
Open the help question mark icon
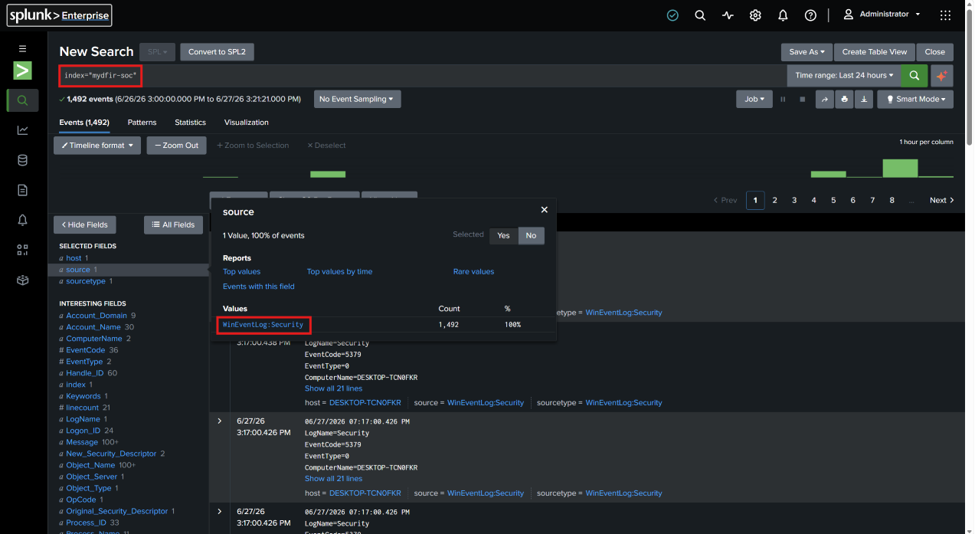(x=810, y=16)
